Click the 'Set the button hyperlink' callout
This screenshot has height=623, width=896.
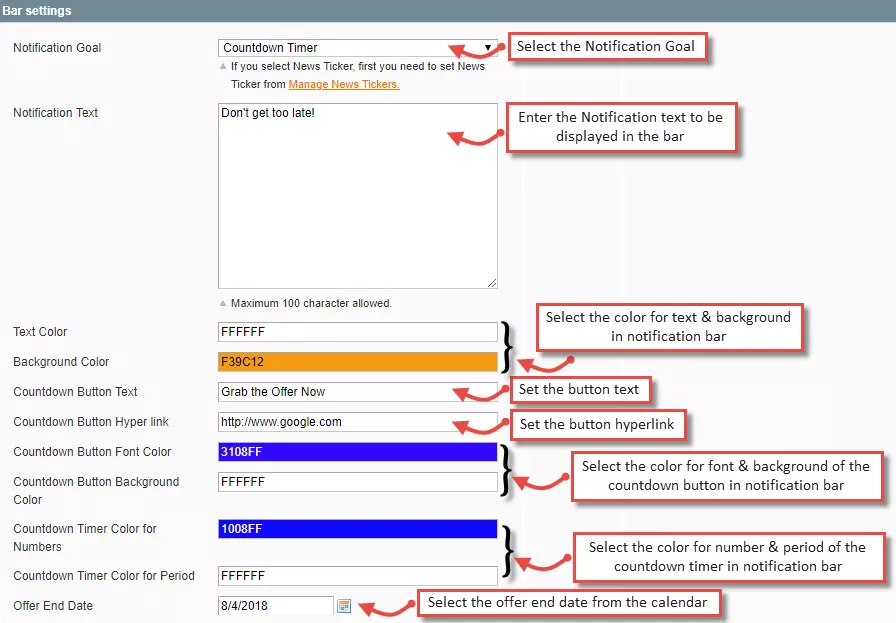coord(596,425)
